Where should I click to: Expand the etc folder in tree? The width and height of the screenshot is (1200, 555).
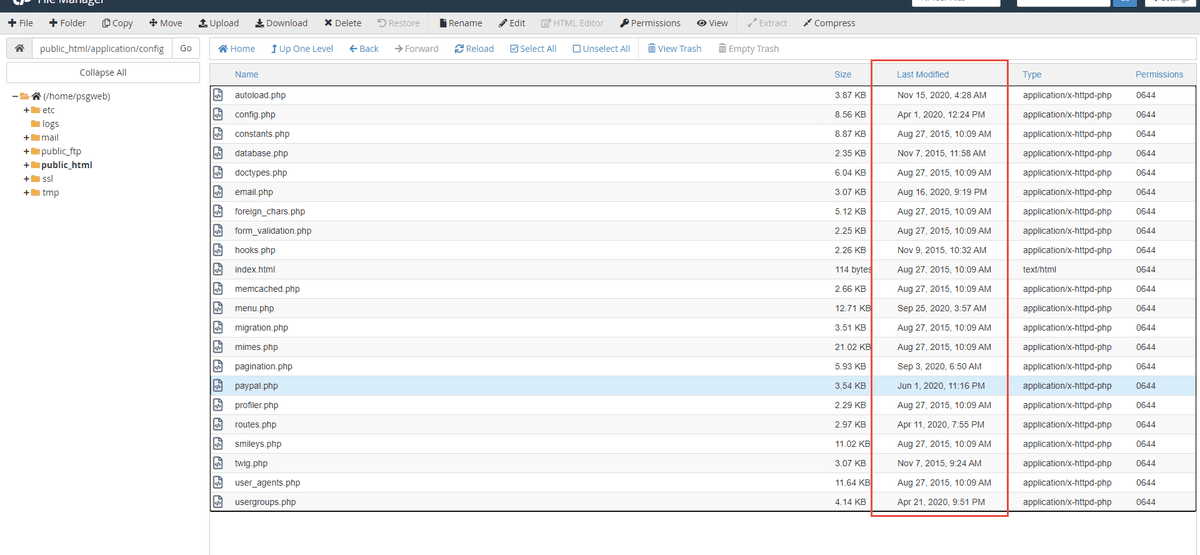point(26,110)
